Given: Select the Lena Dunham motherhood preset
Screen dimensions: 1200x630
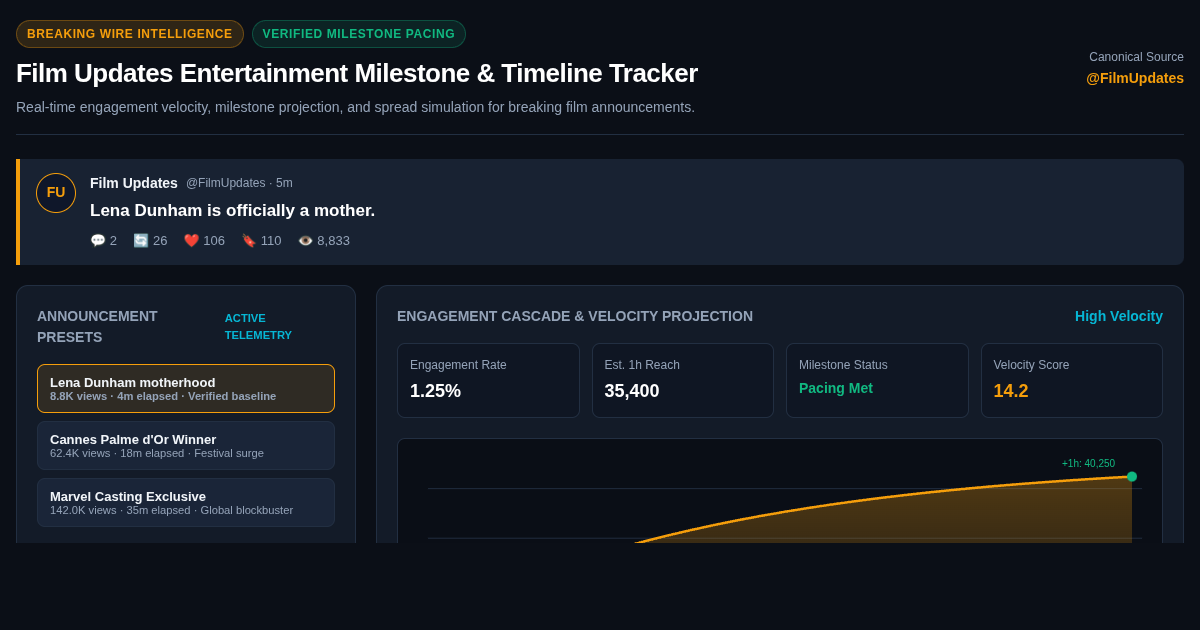Looking at the screenshot, I should click(186, 389).
